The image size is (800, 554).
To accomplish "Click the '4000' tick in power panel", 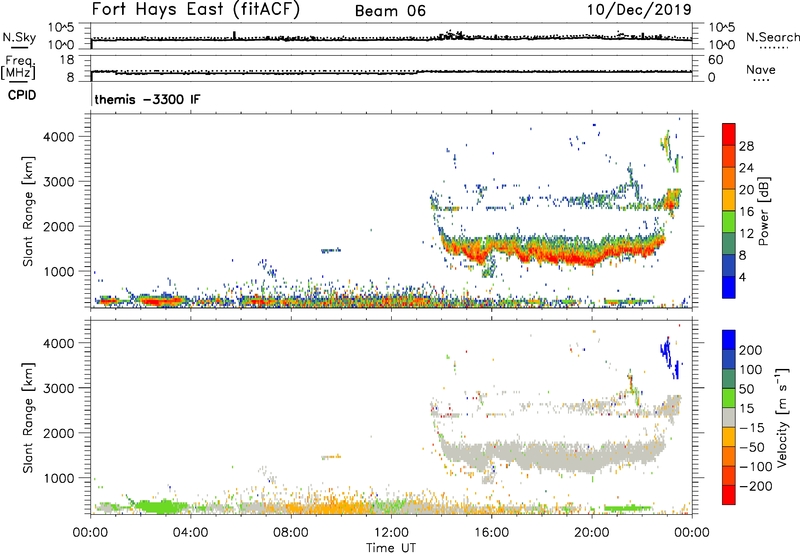I will click(x=59, y=137).
